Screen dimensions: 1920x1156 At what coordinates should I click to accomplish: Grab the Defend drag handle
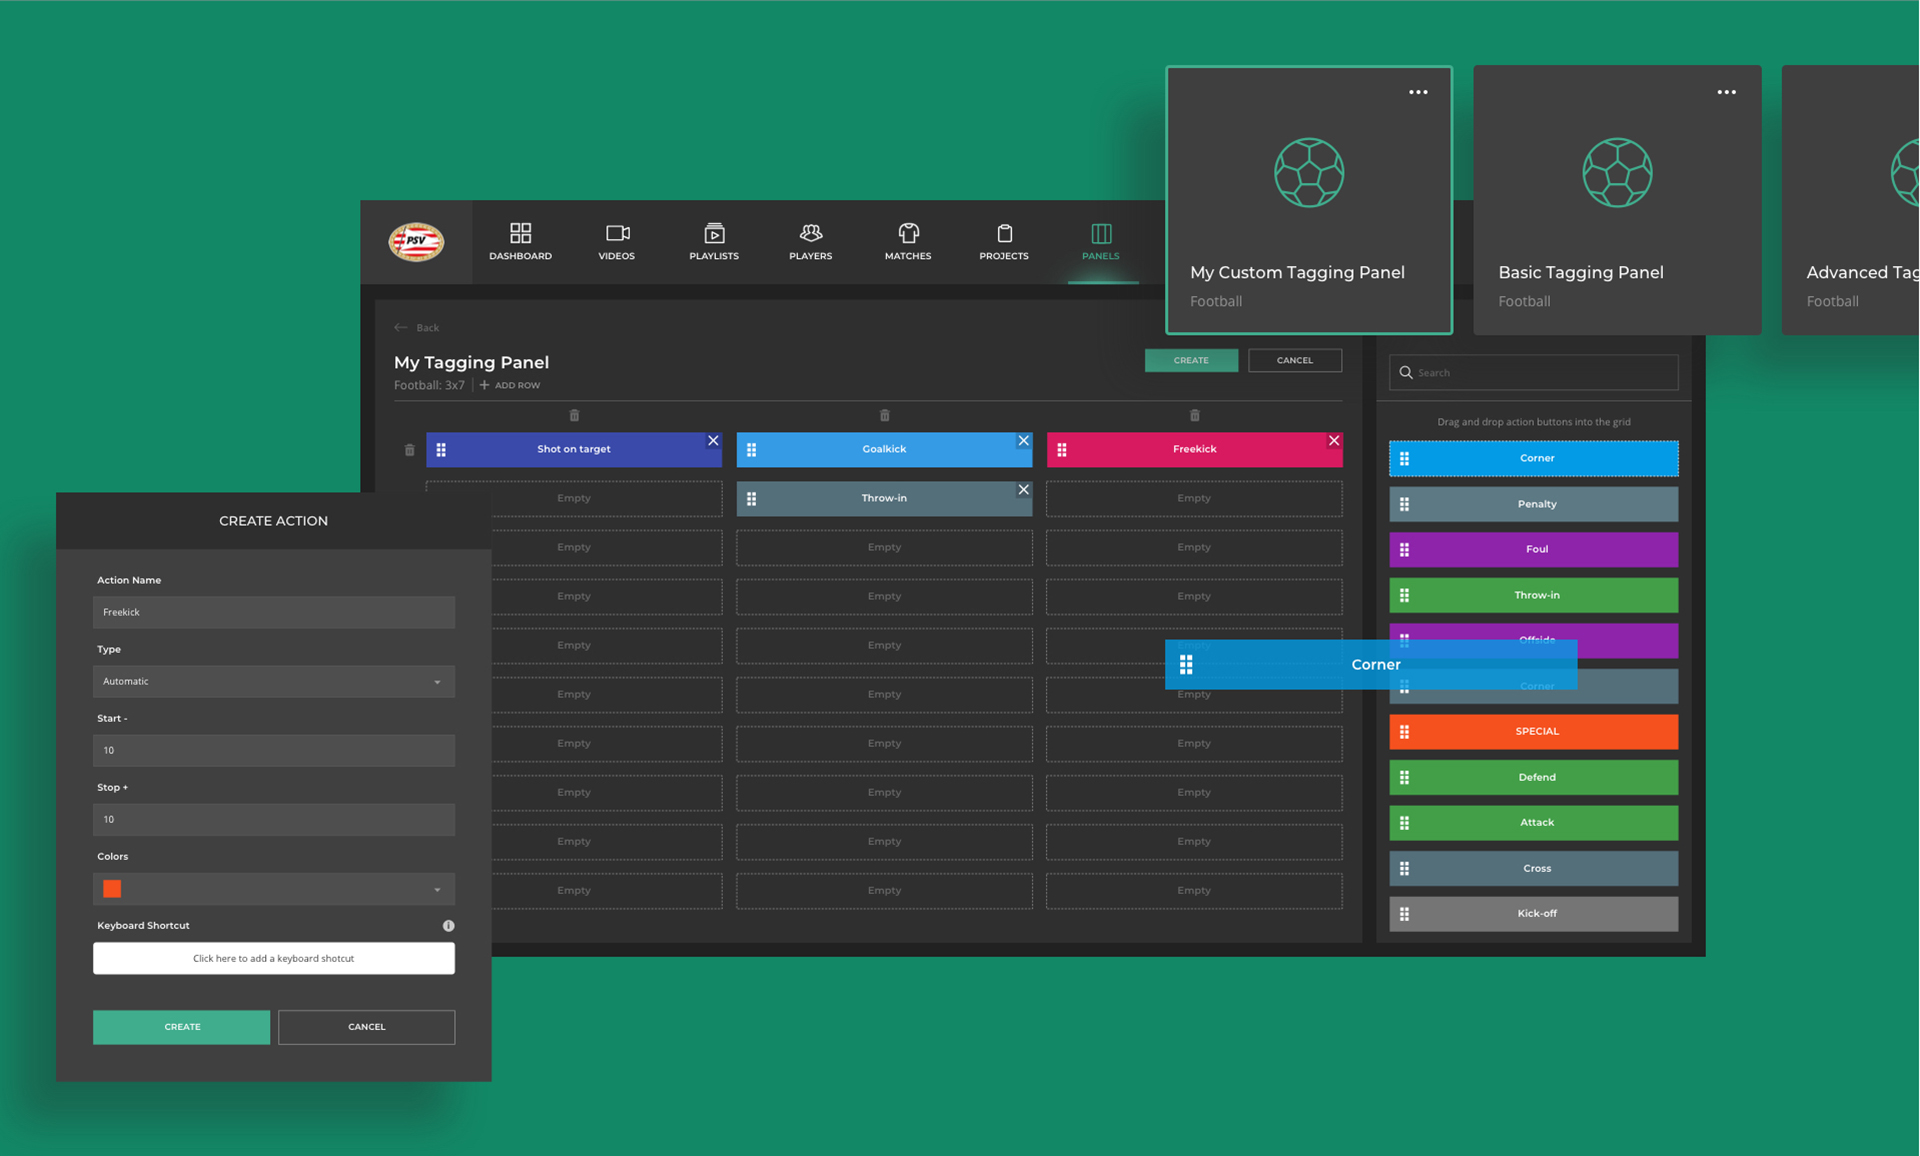pos(1404,777)
